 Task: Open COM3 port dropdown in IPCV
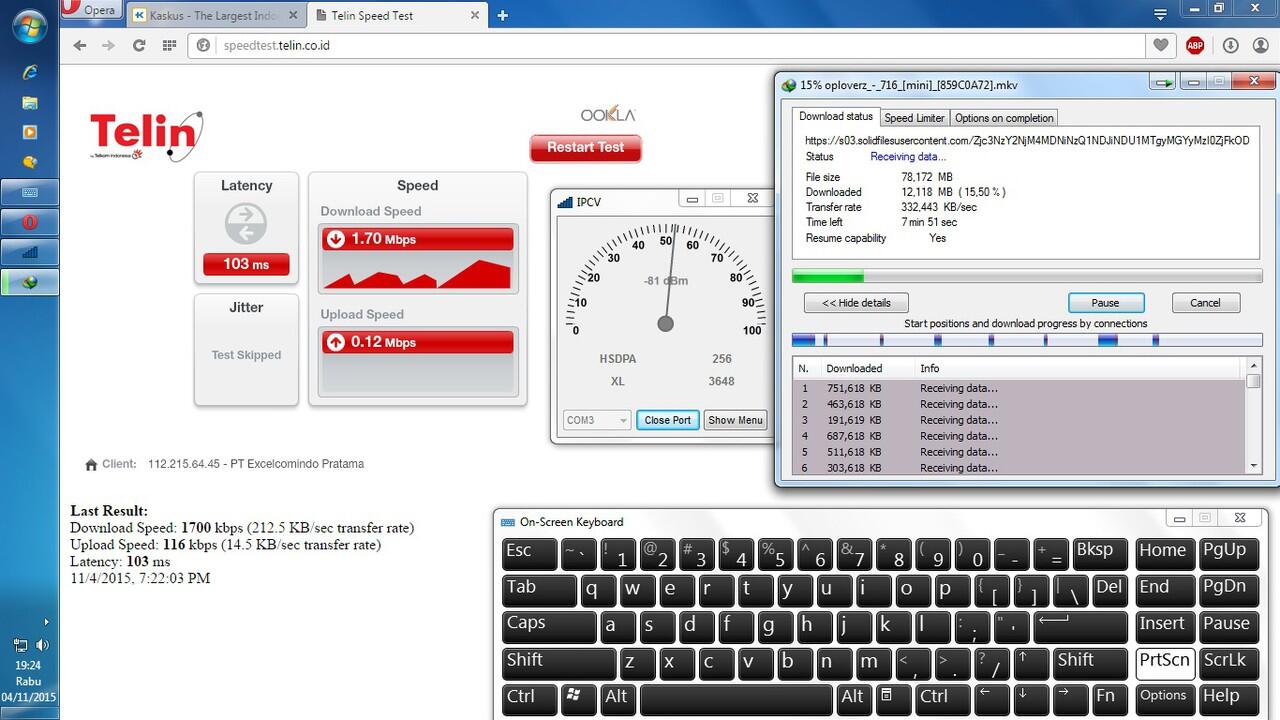point(597,420)
